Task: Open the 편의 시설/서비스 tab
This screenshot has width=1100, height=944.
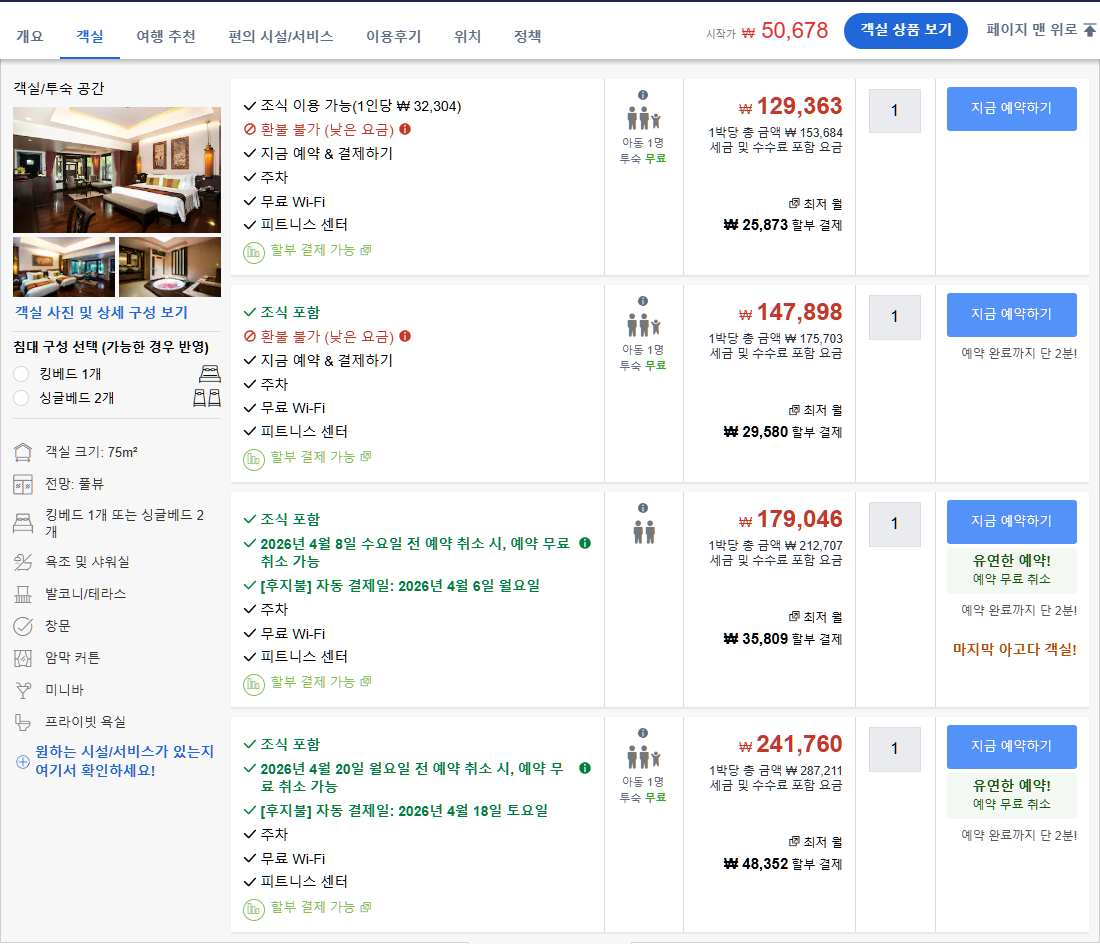Action: (281, 36)
